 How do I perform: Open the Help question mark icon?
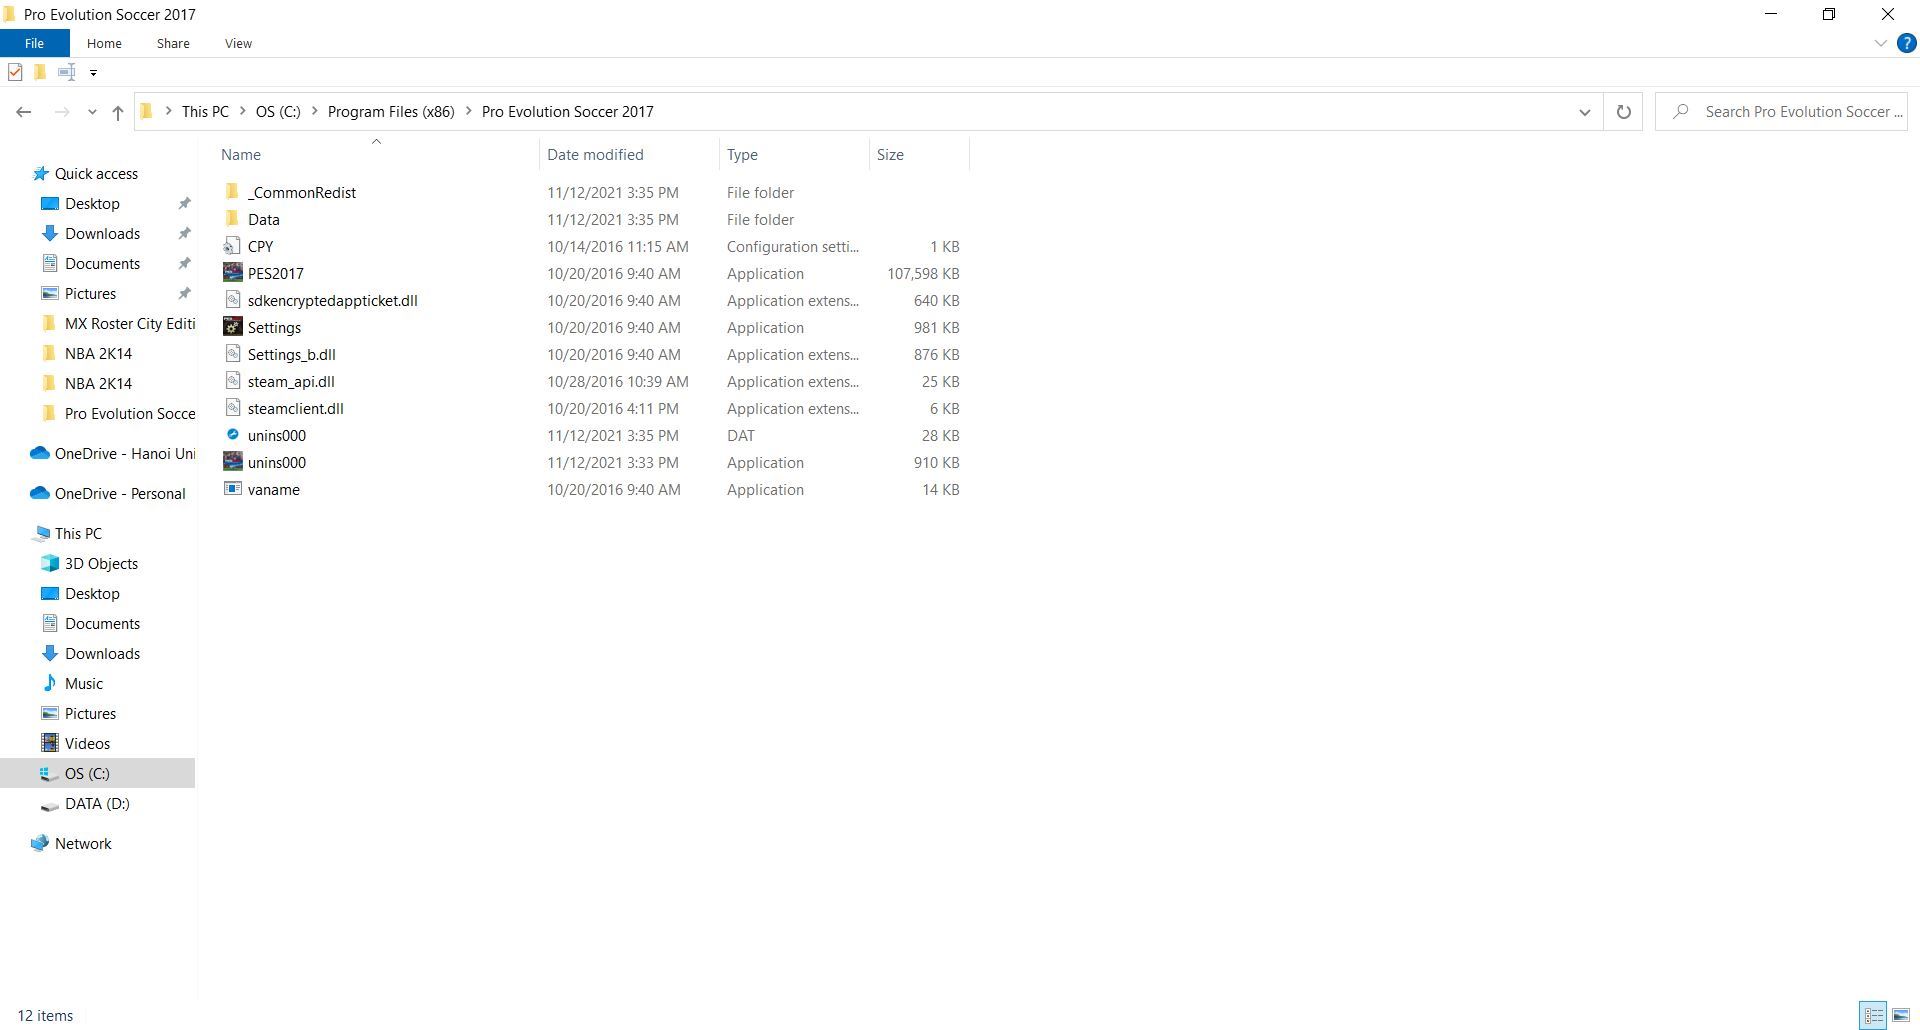pyautogui.click(x=1907, y=43)
